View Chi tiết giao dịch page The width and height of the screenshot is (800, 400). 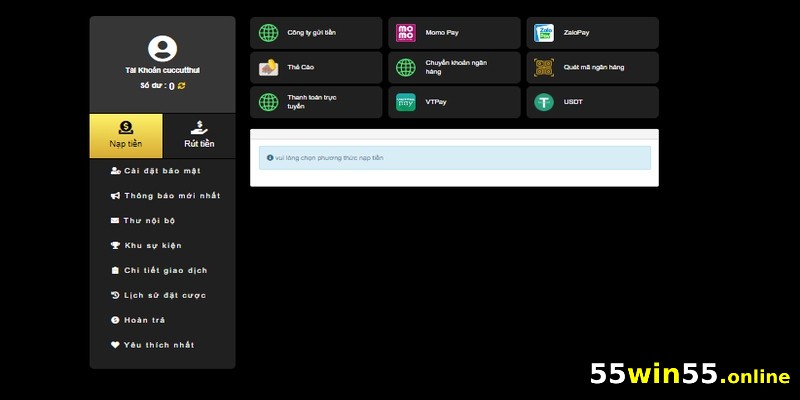165,271
